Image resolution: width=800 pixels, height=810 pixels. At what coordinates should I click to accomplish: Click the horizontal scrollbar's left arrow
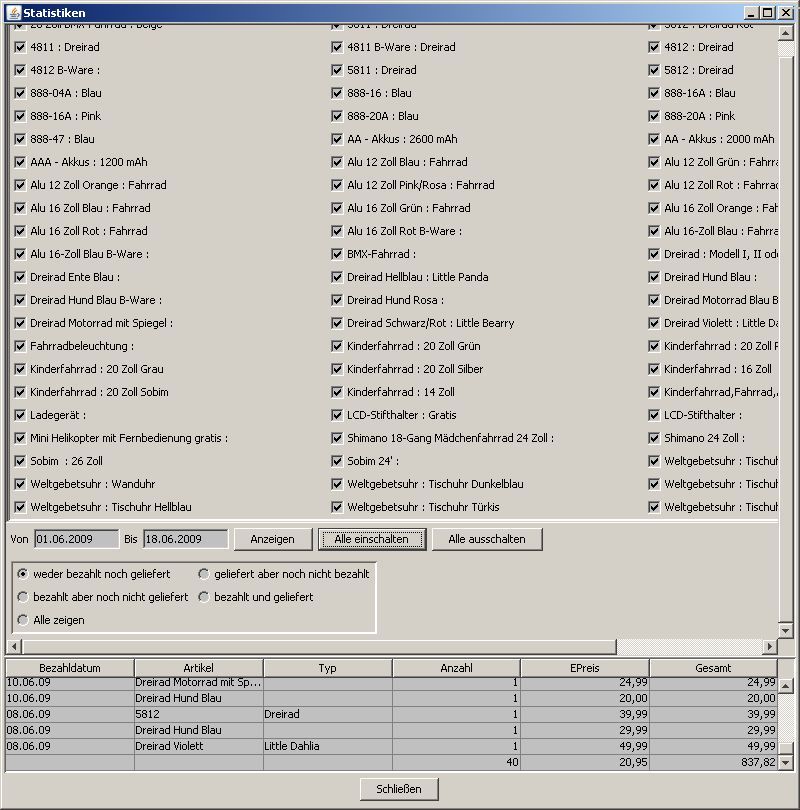click(14, 646)
